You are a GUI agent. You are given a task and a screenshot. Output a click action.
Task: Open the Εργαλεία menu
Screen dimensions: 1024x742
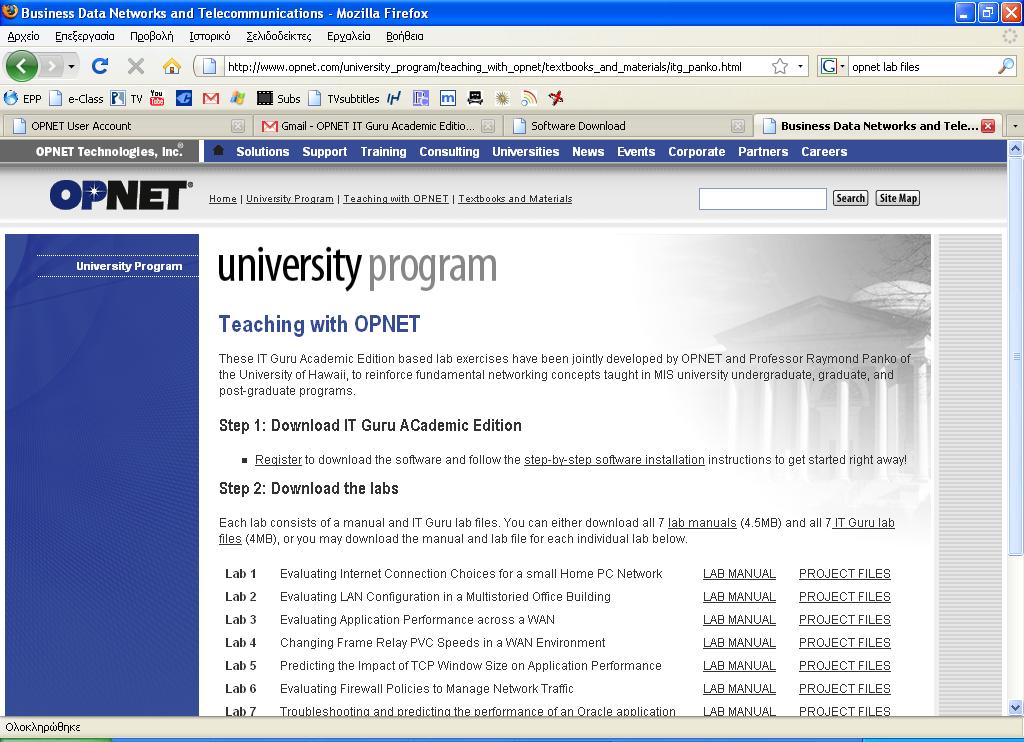tap(349, 36)
